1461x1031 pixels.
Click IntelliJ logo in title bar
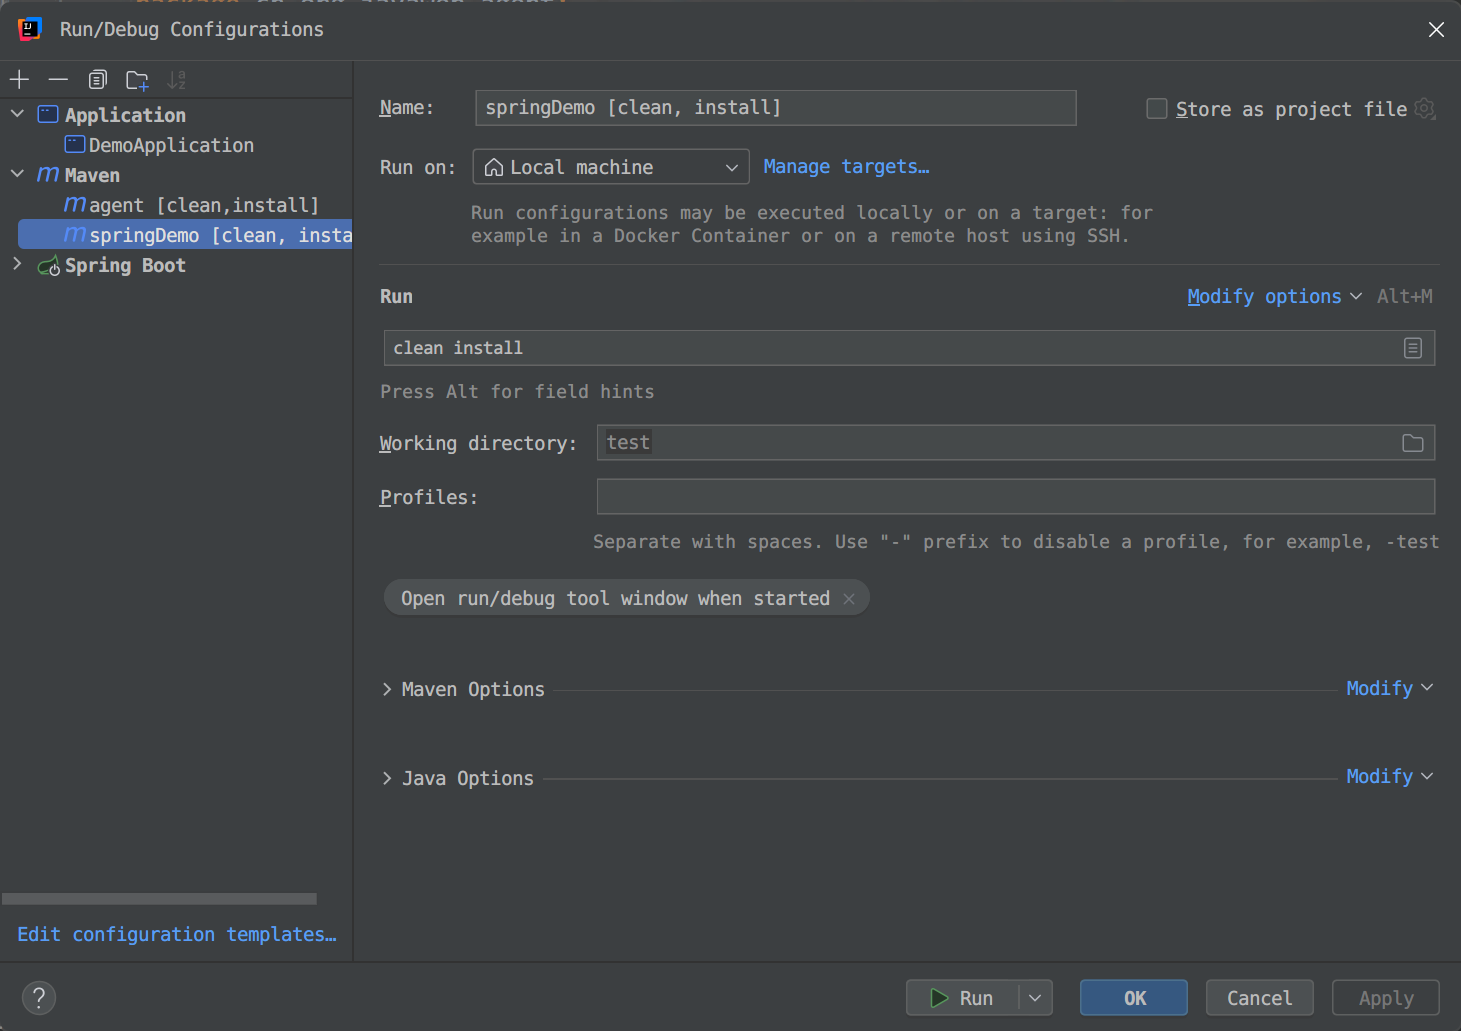30,29
